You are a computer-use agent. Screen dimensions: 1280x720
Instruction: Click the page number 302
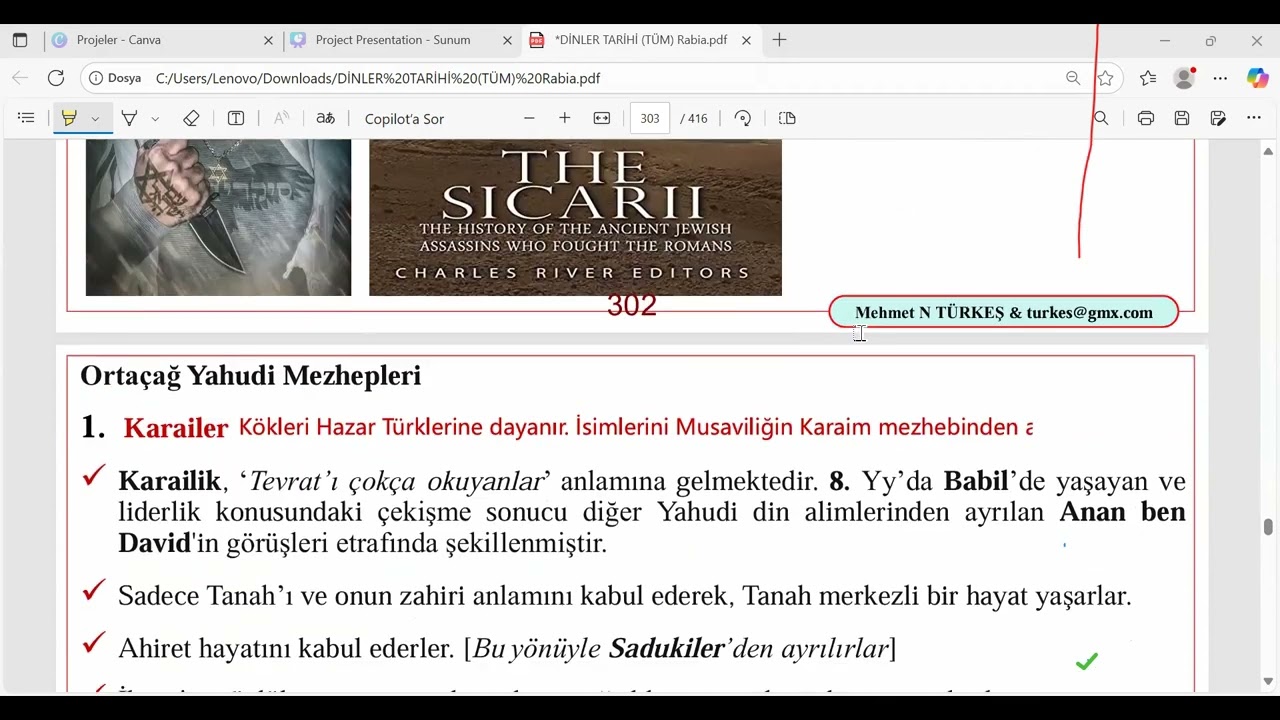coord(632,306)
